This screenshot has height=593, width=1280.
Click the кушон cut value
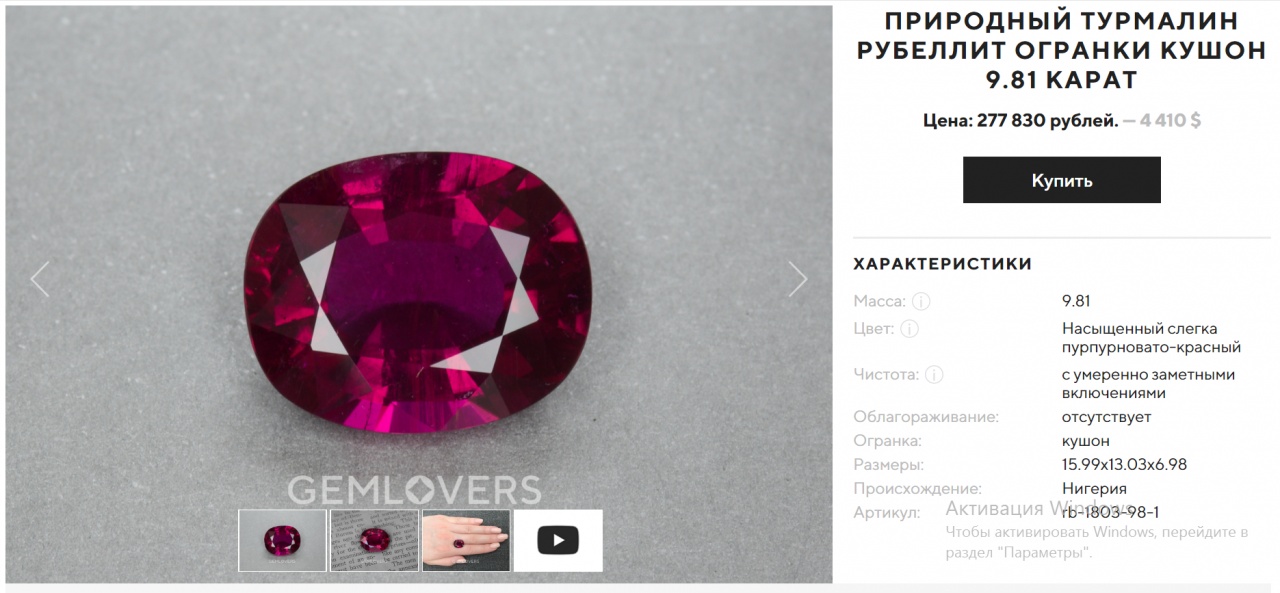pyautogui.click(x=1086, y=441)
